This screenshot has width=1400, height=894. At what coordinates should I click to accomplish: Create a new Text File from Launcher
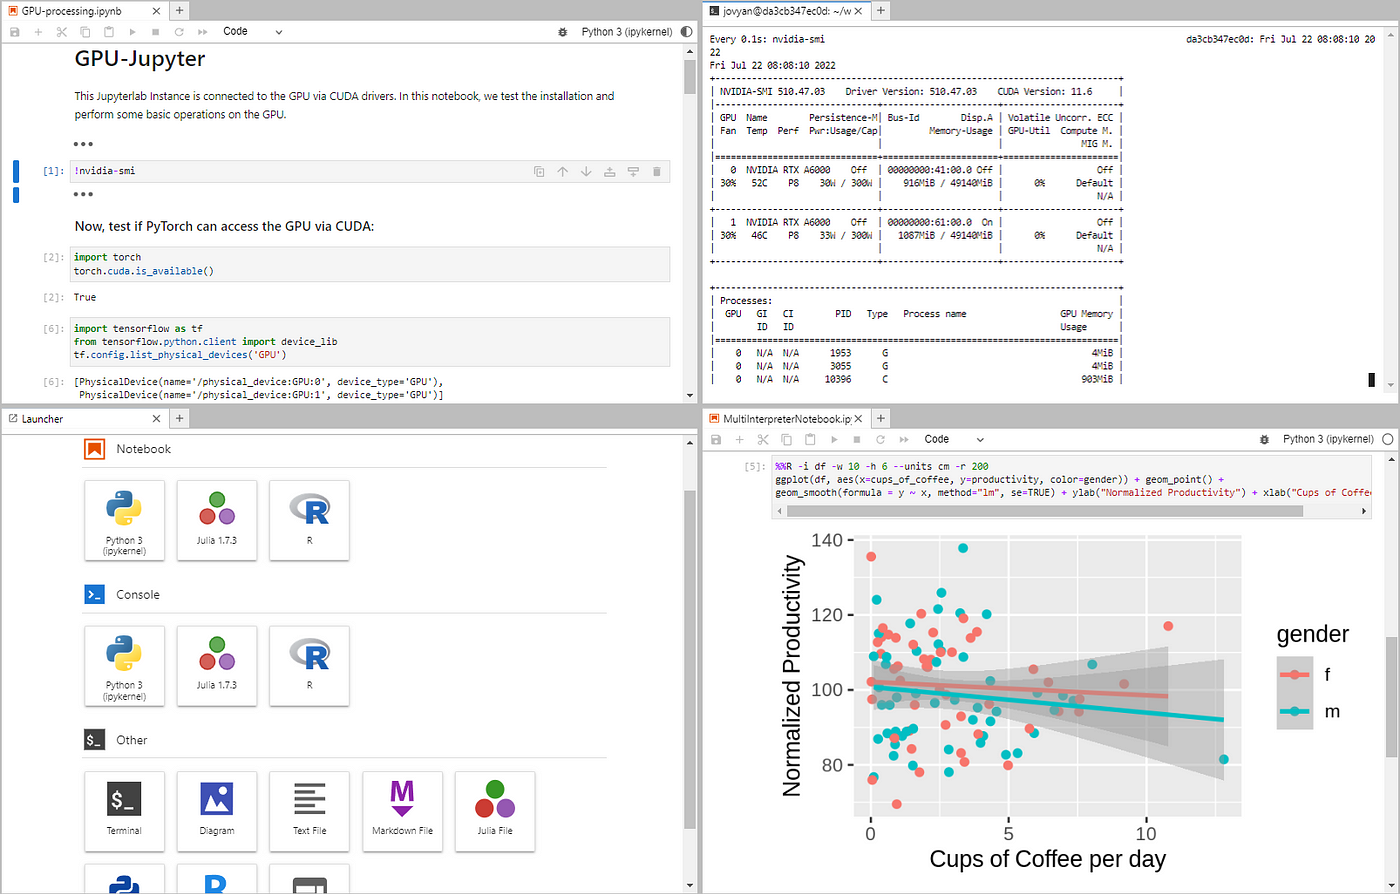[x=310, y=811]
